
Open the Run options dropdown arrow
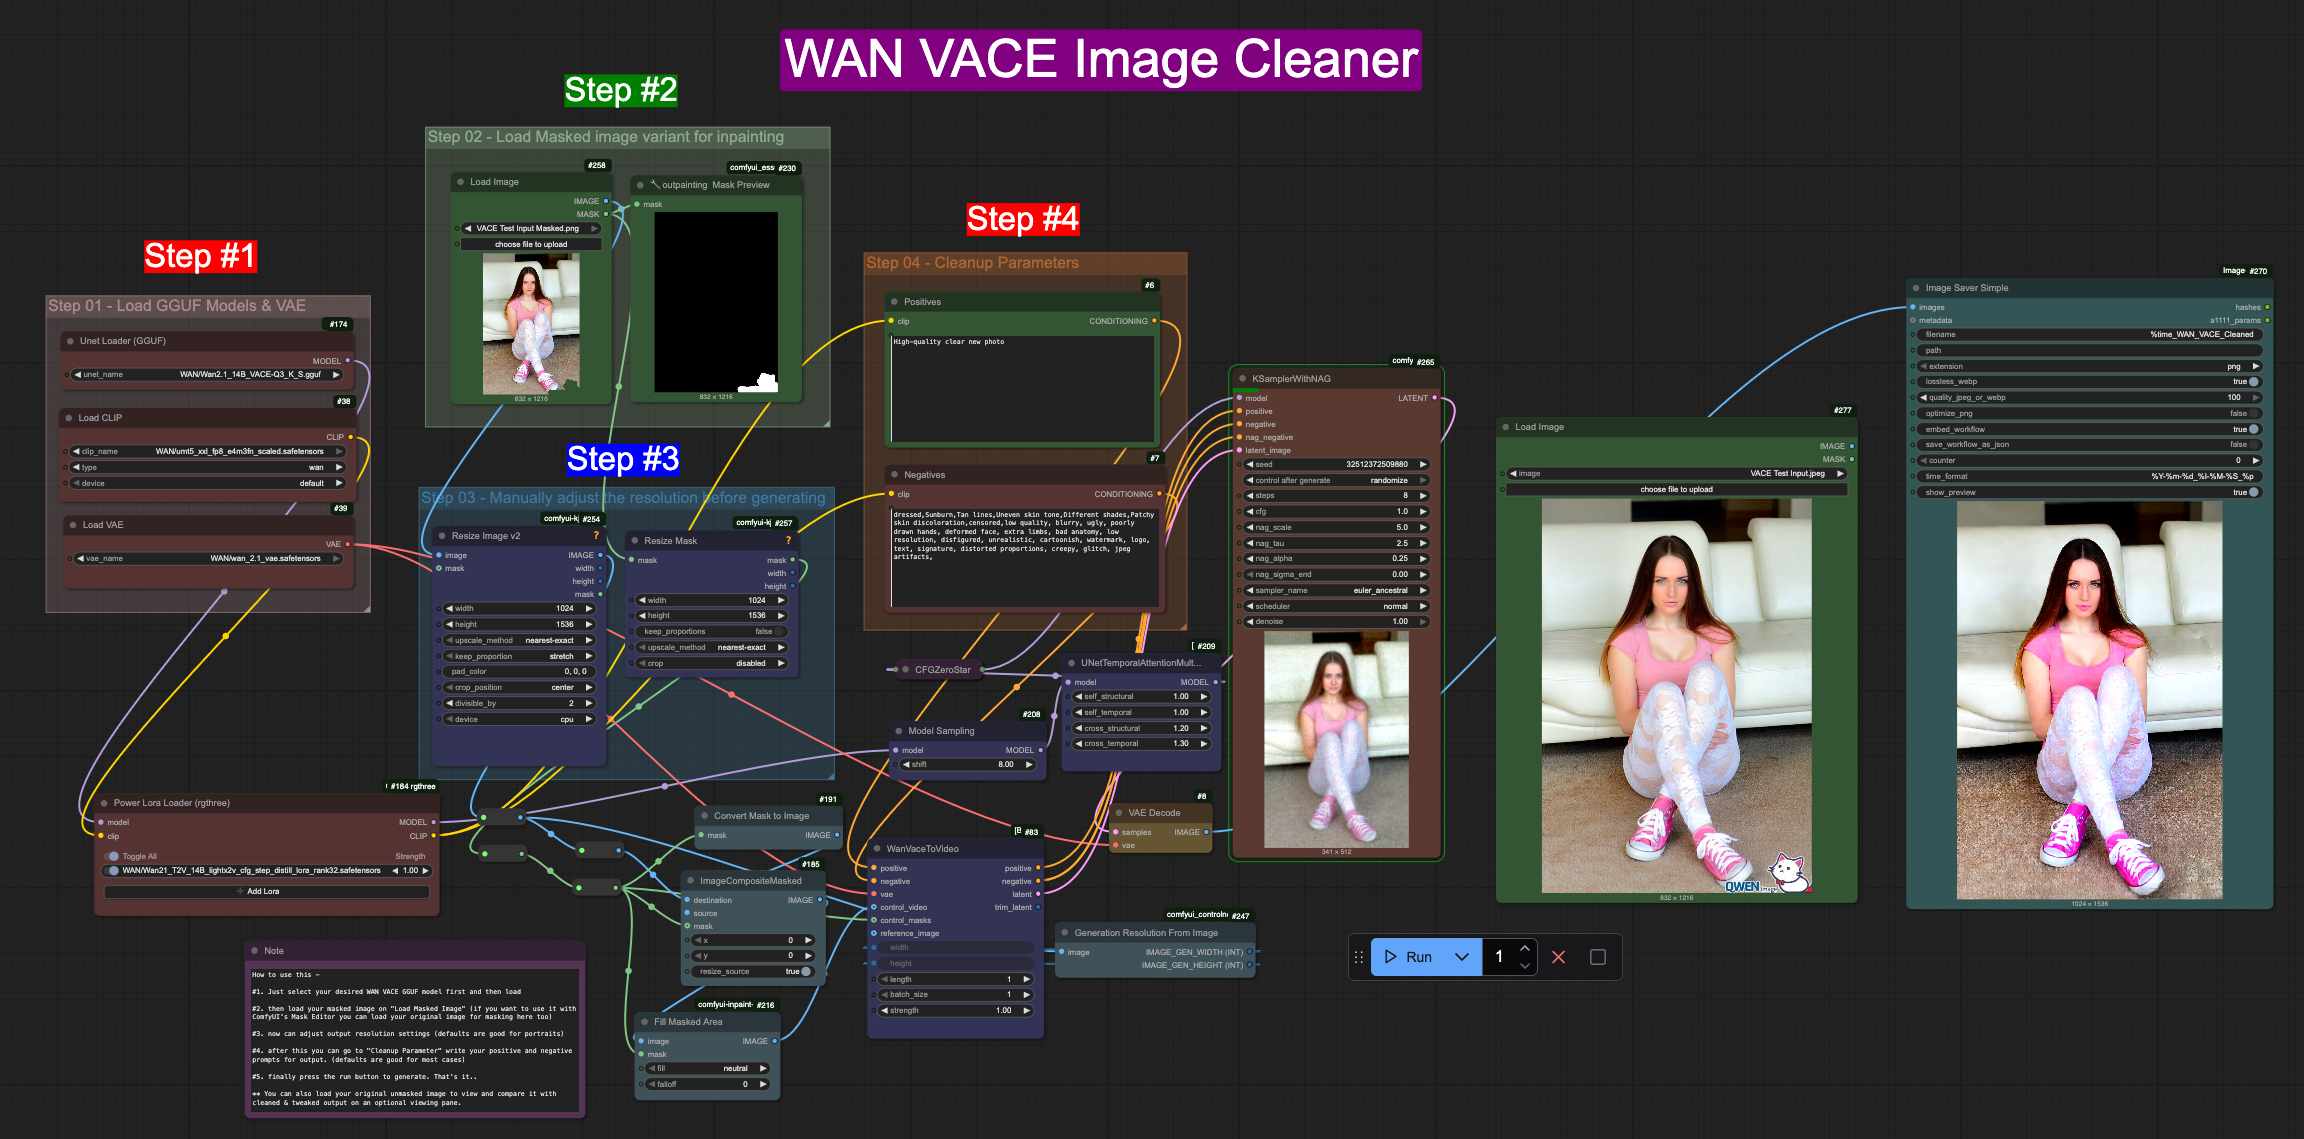click(1462, 957)
